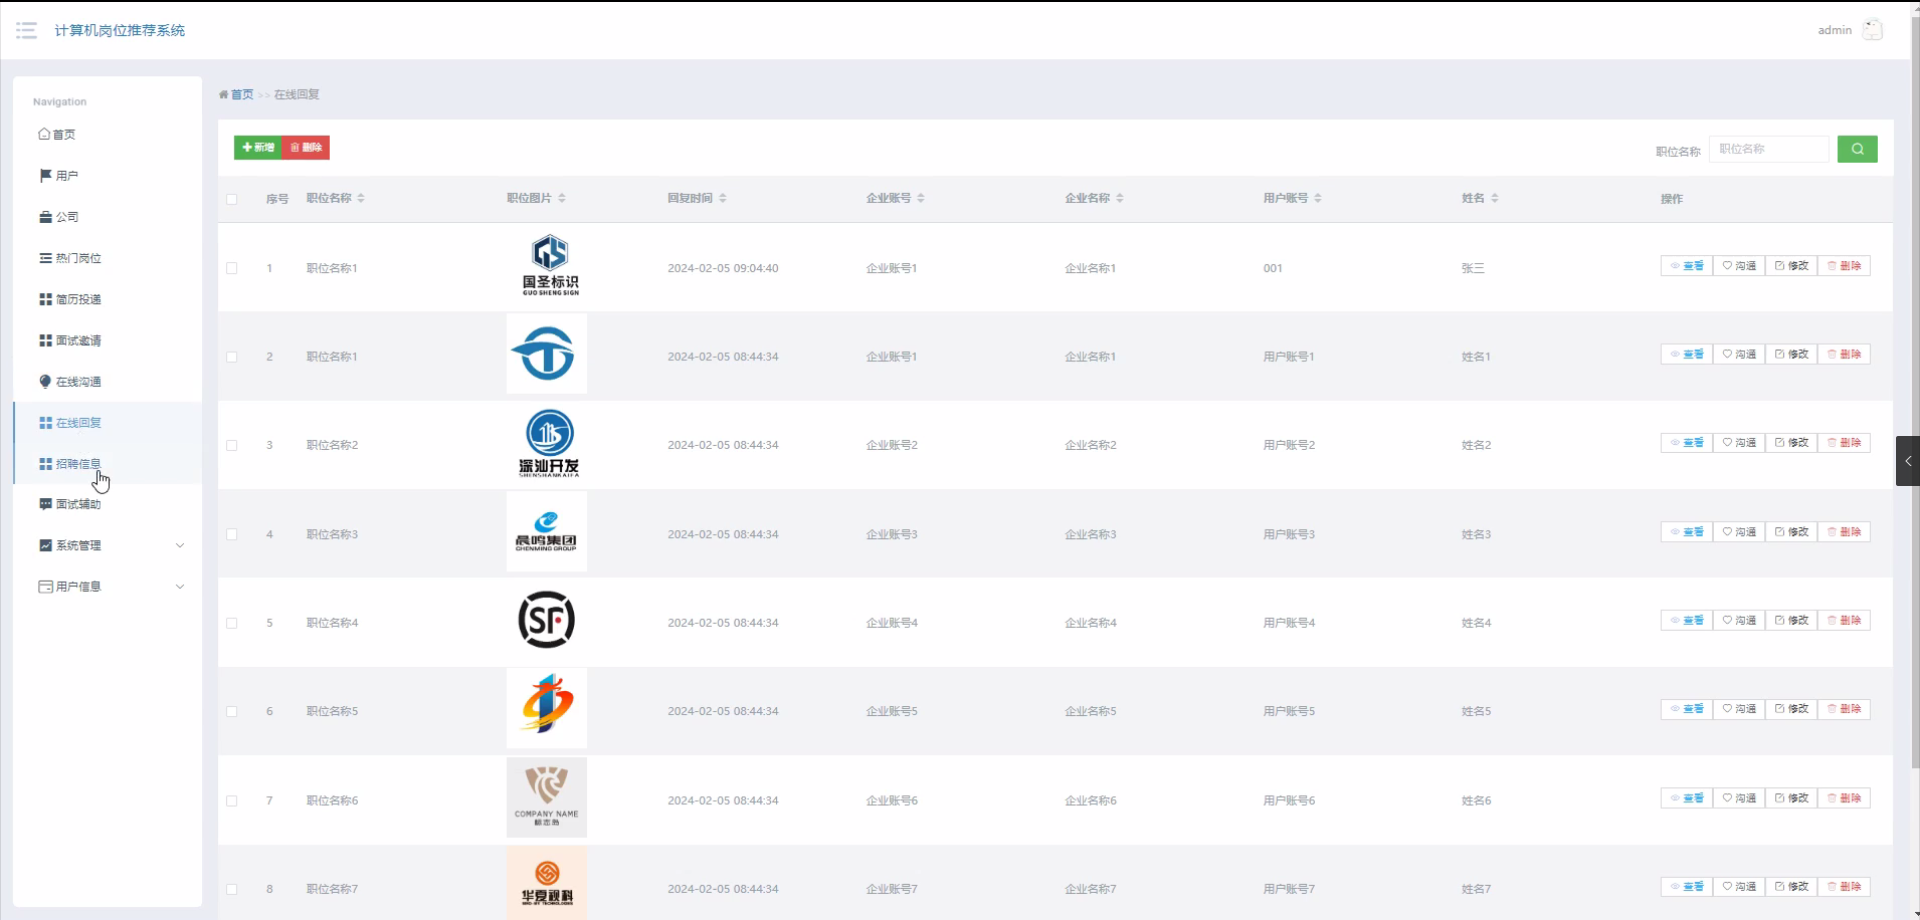Check the checkbox for row 2
The image size is (1920, 920).
point(232,357)
